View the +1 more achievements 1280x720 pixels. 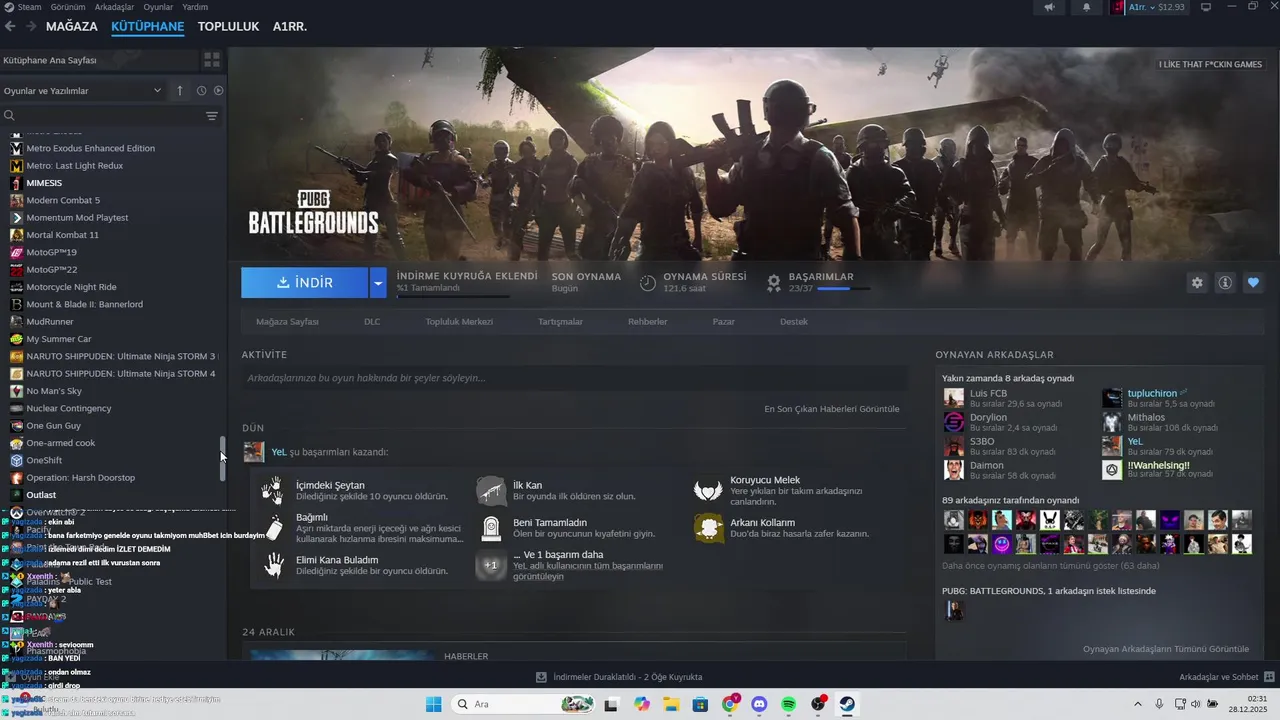(490, 565)
